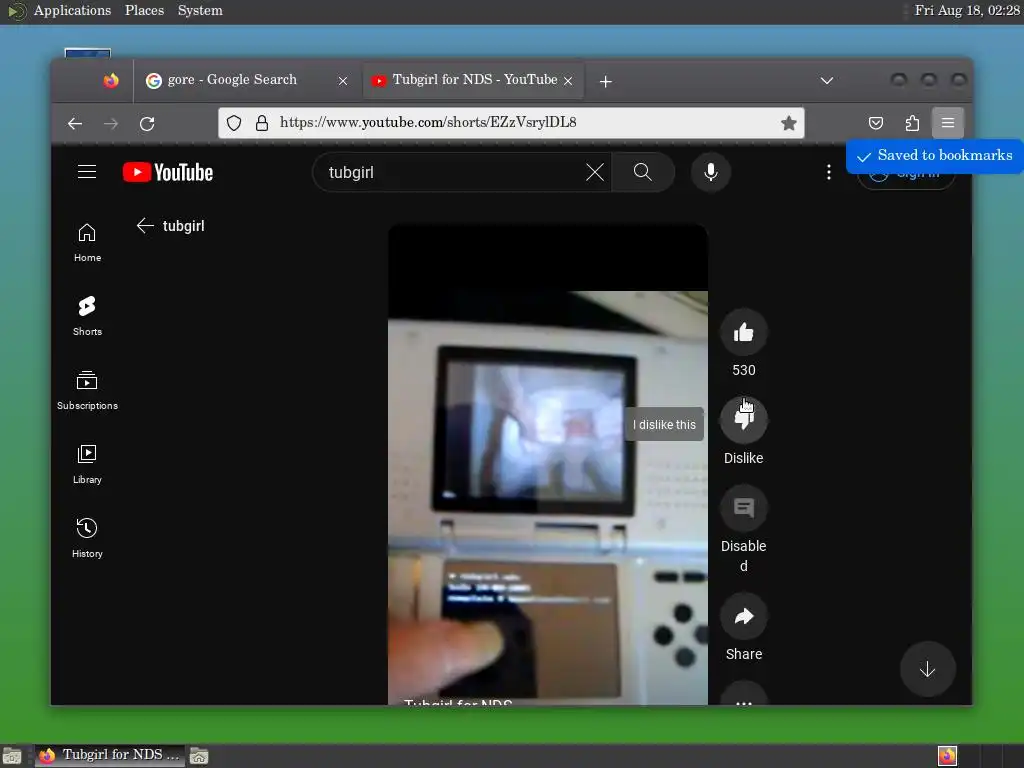Click the 530 likes count
1024x768 pixels.
click(x=744, y=370)
